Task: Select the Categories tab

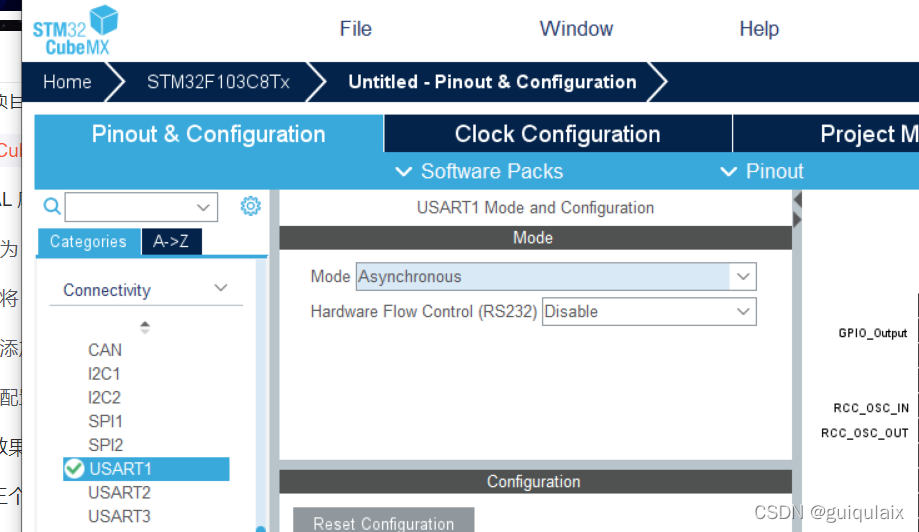Action: pos(88,241)
